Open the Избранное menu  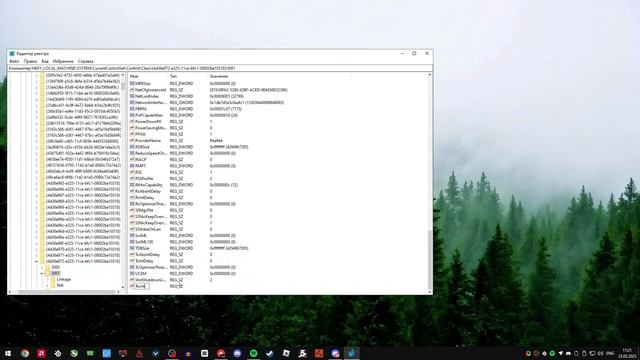coord(63,61)
